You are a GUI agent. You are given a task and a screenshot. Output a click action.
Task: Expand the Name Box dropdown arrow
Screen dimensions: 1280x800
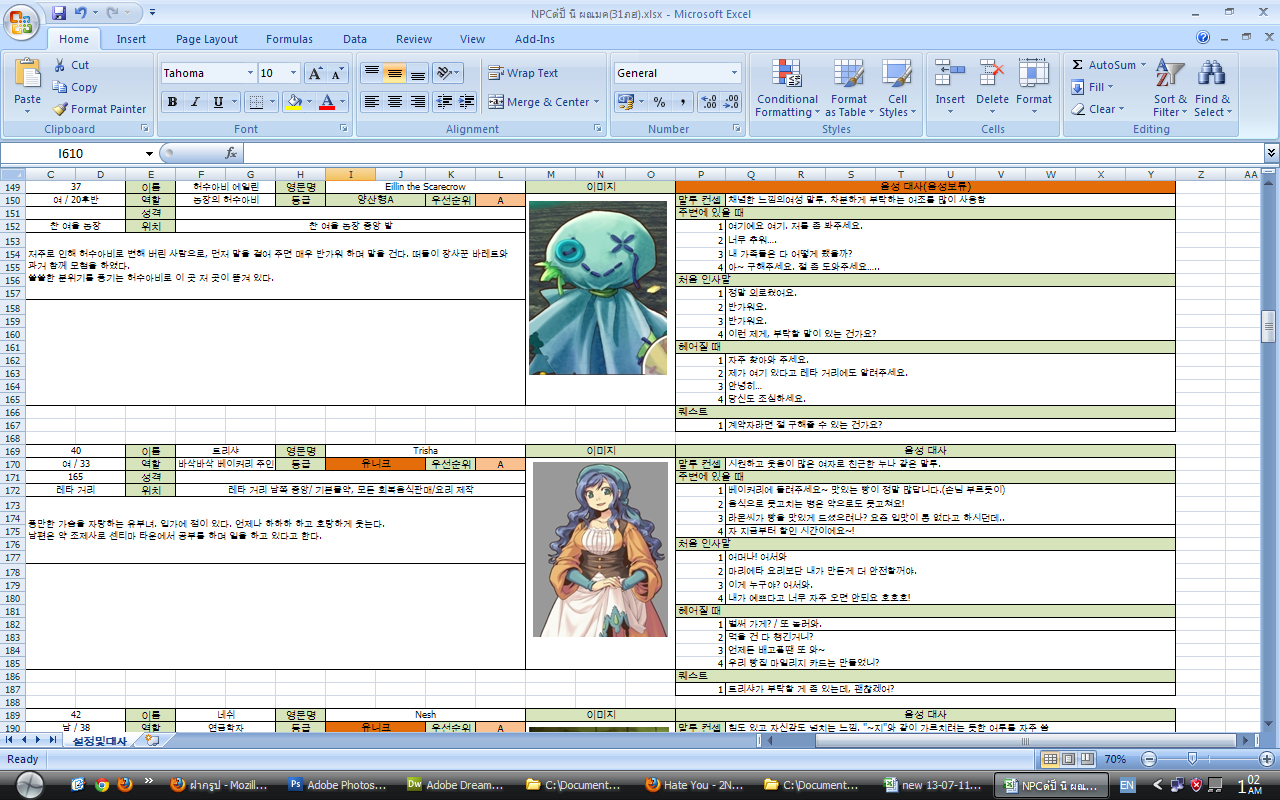(150, 153)
